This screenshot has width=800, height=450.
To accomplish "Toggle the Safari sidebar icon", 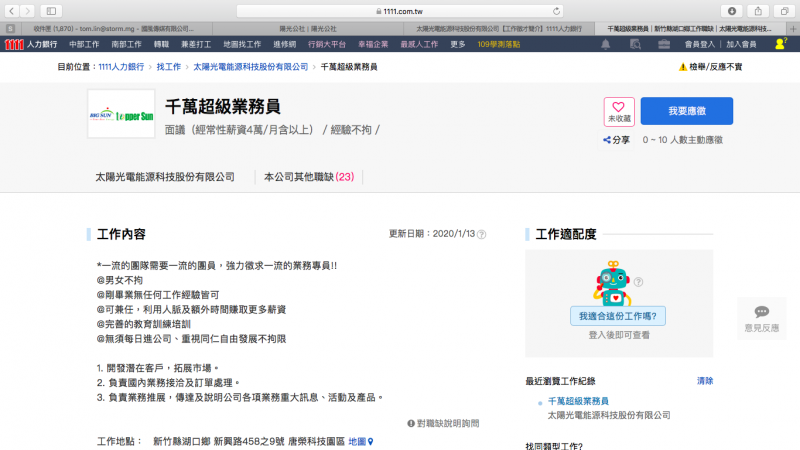I will point(51,11).
